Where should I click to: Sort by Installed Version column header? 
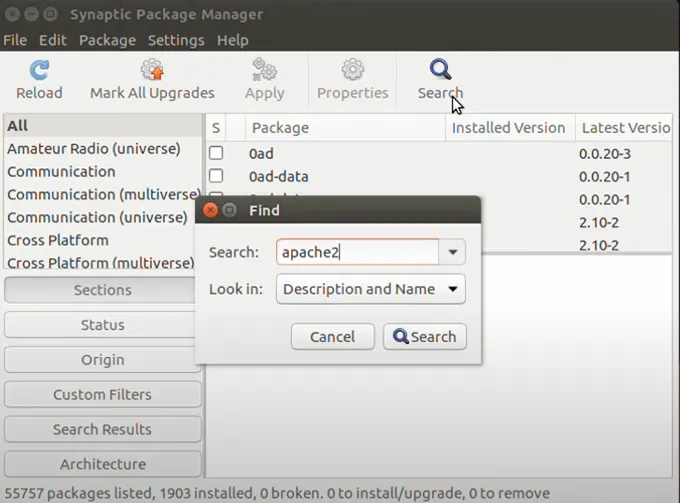(510, 128)
